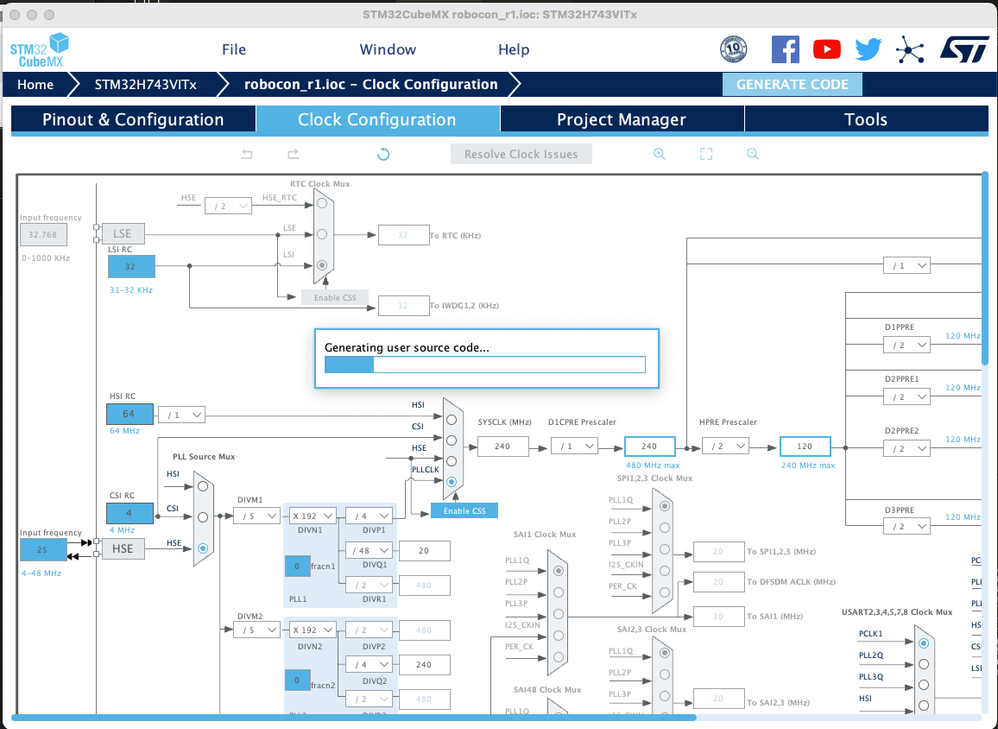
Task: Click the blue Enable CSS button
Action: coord(465,511)
